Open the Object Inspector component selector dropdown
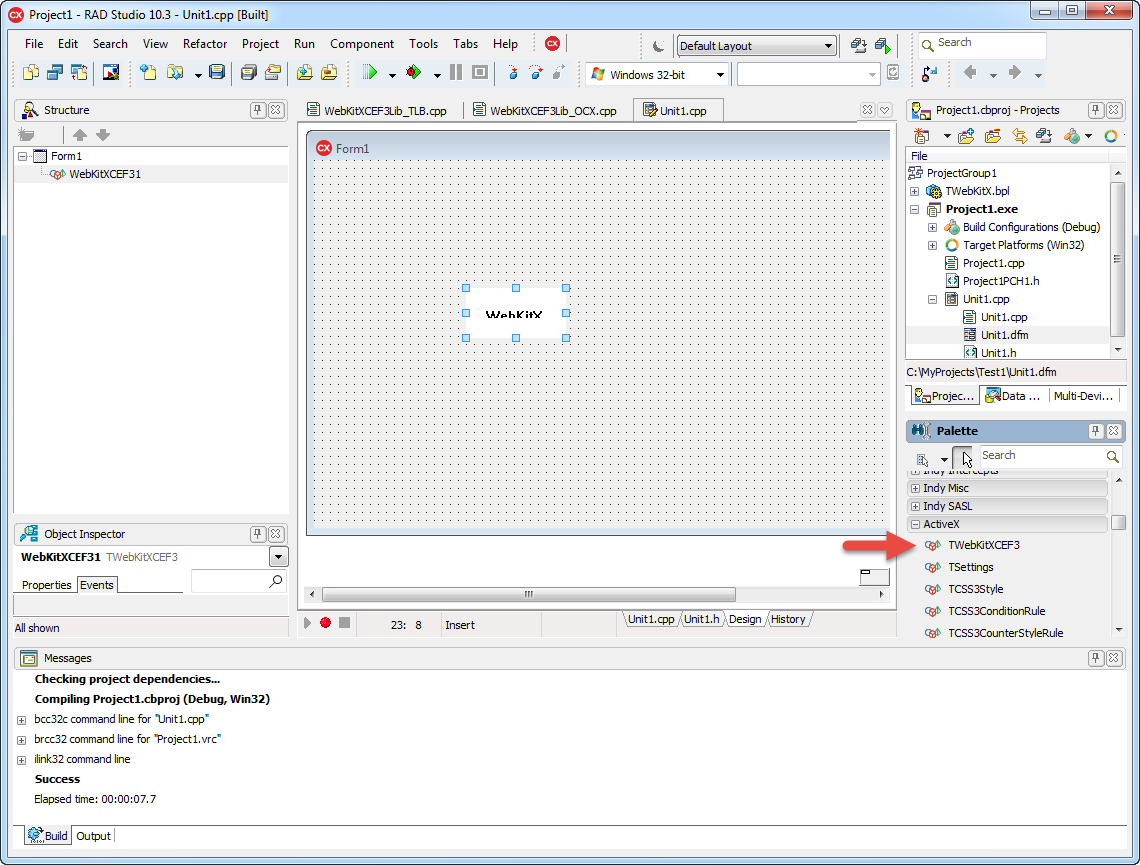 coord(278,557)
